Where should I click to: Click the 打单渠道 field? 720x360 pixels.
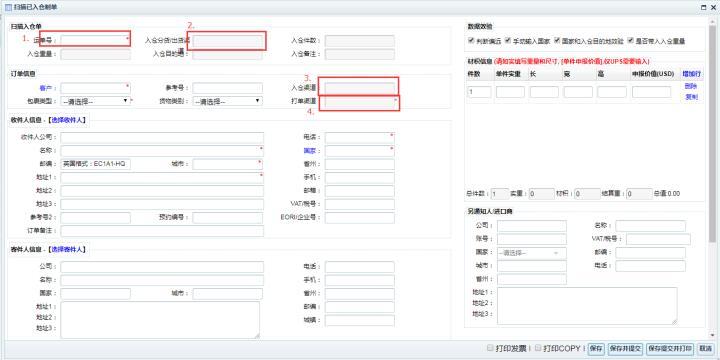(360, 101)
